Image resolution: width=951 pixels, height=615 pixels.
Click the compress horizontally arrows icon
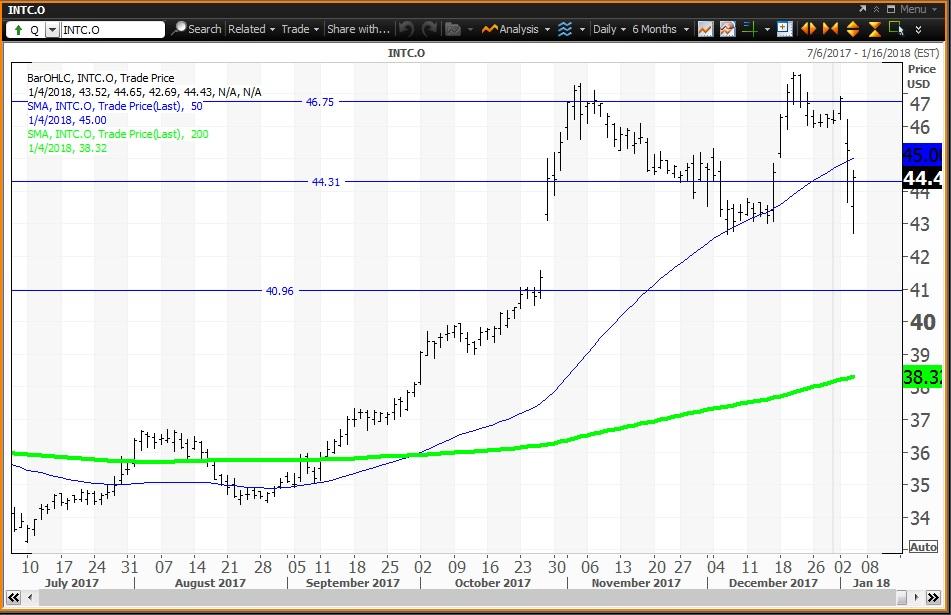pos(830,29)
